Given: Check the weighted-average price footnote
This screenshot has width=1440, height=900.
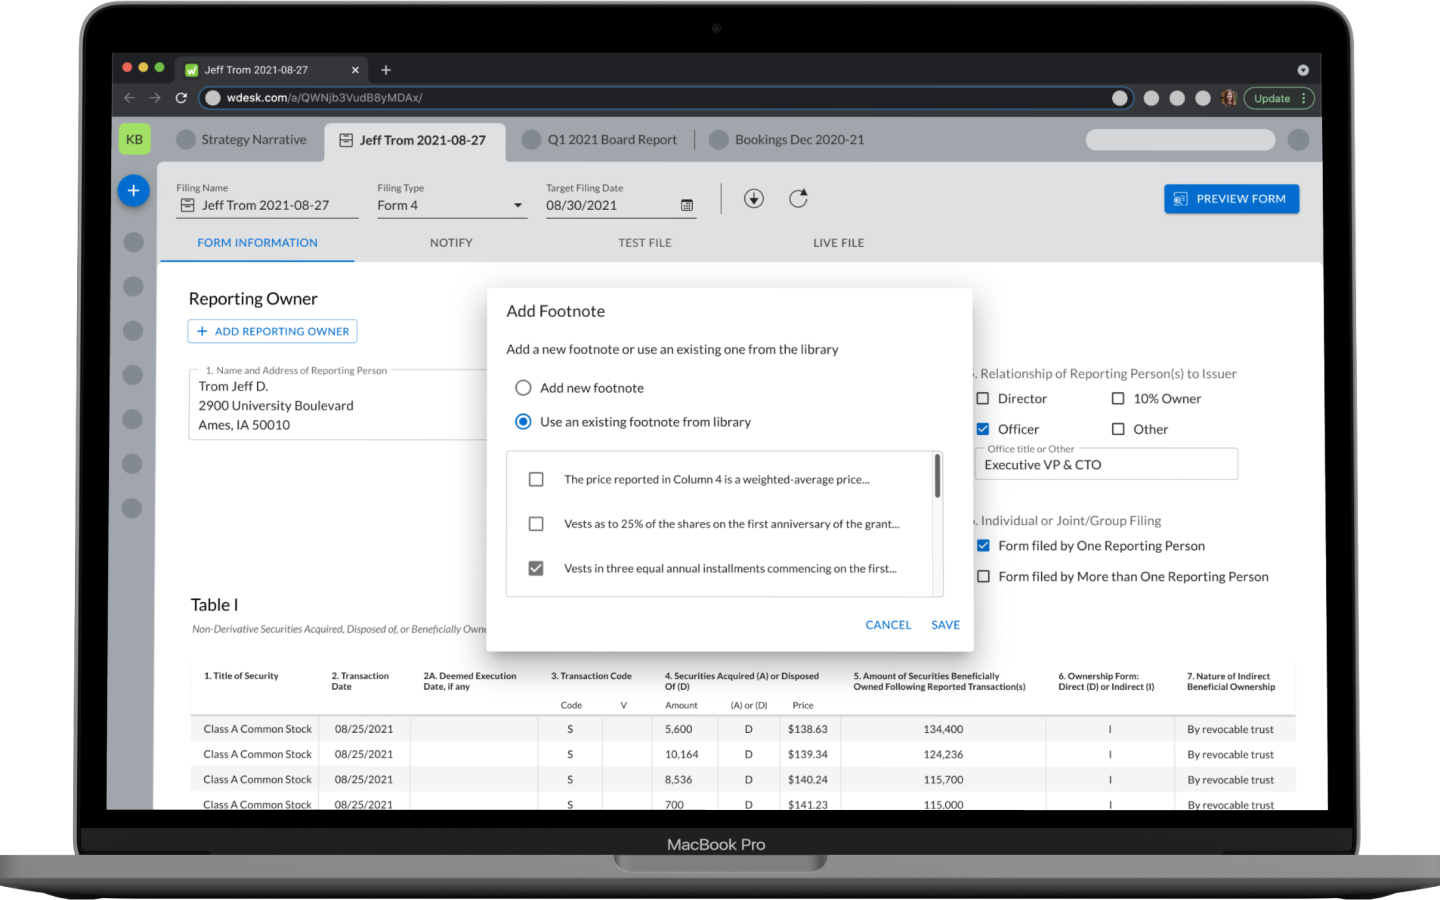Looking at the screenshot, I should pyautogui.click(x=536, y=479).
